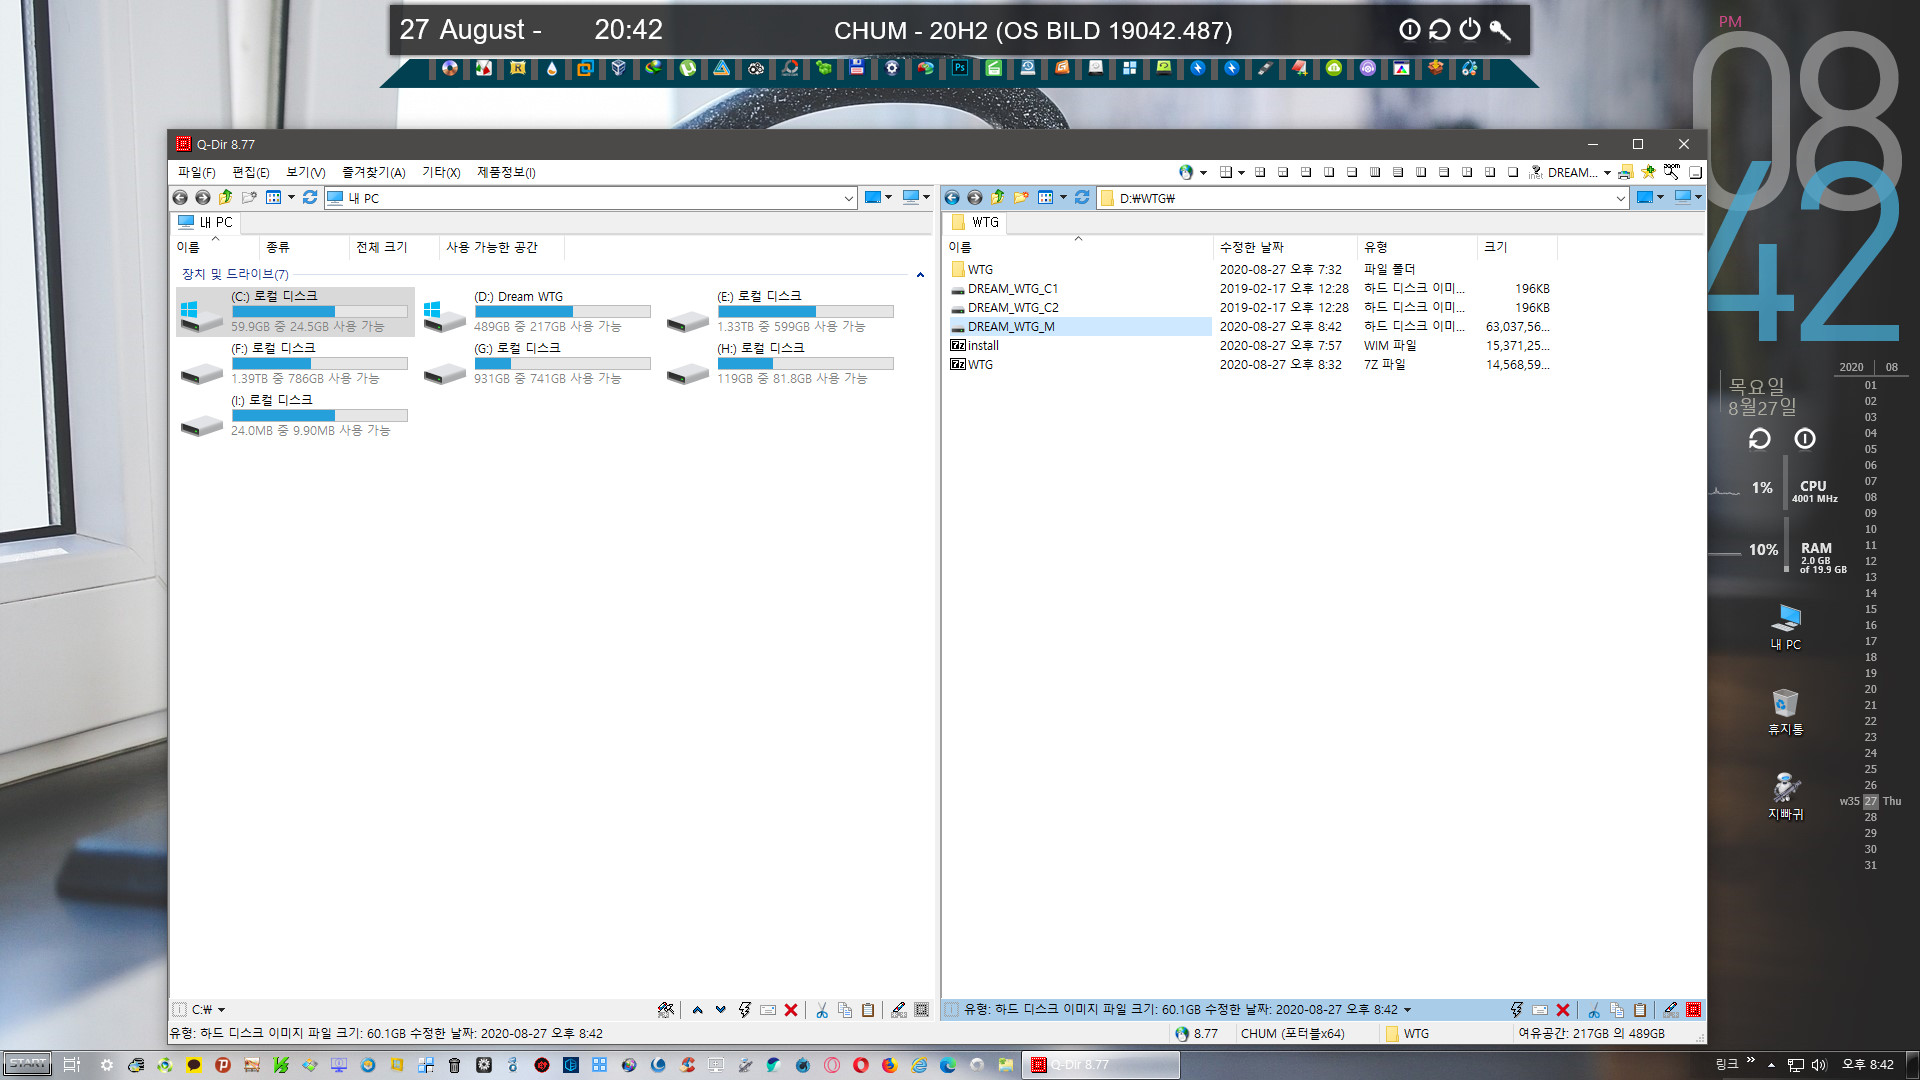This screenshot has width=1920, height=1080.
Task: Cut selection using scissors in left footer
Action: pos(822,1010)
